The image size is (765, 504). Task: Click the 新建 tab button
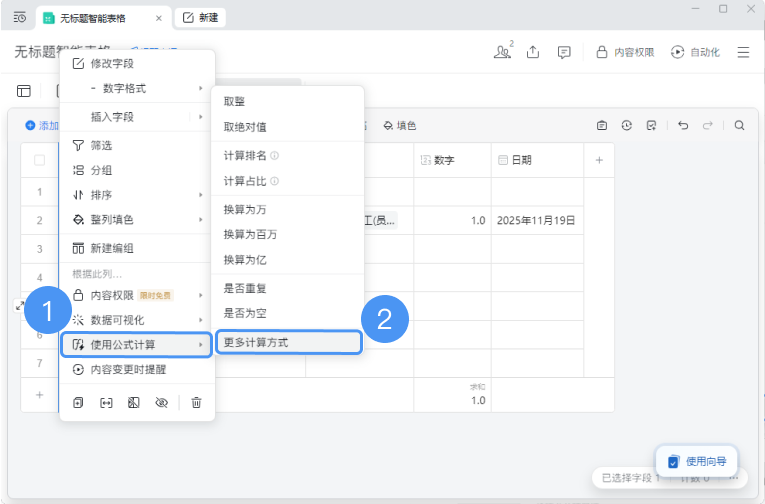[200, 18]
